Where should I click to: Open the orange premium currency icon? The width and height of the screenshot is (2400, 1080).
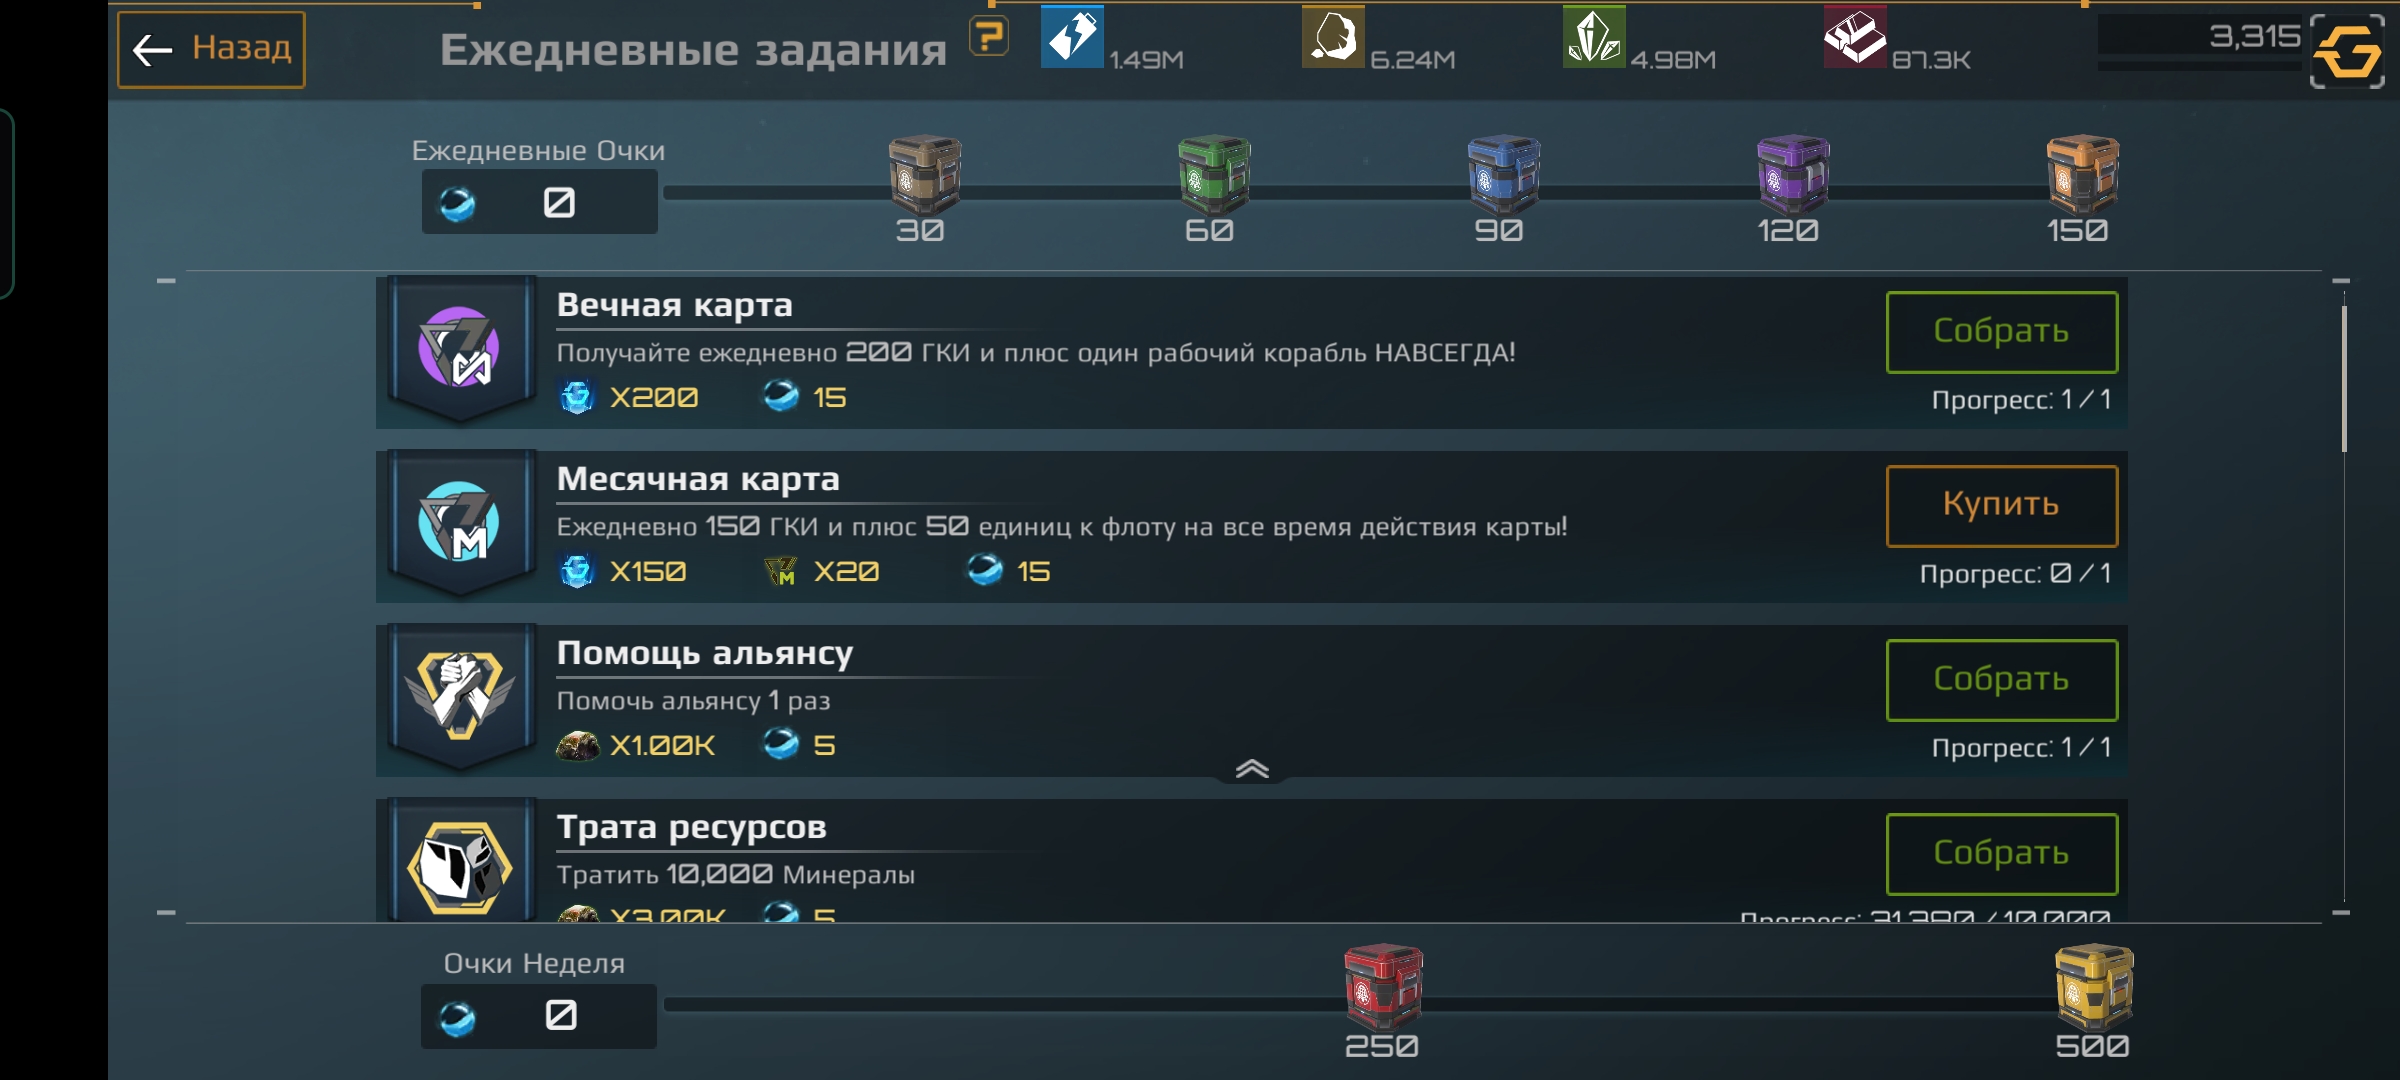[2347, 51]
